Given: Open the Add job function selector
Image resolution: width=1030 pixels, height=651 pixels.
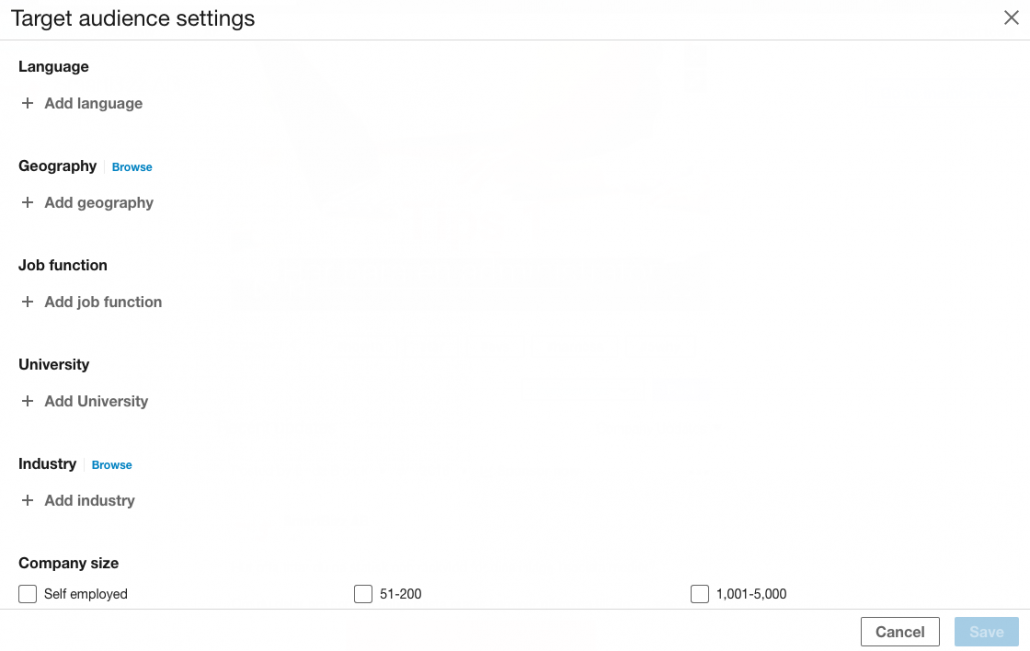Looking at the screenshot, I should tap(102, 301).
